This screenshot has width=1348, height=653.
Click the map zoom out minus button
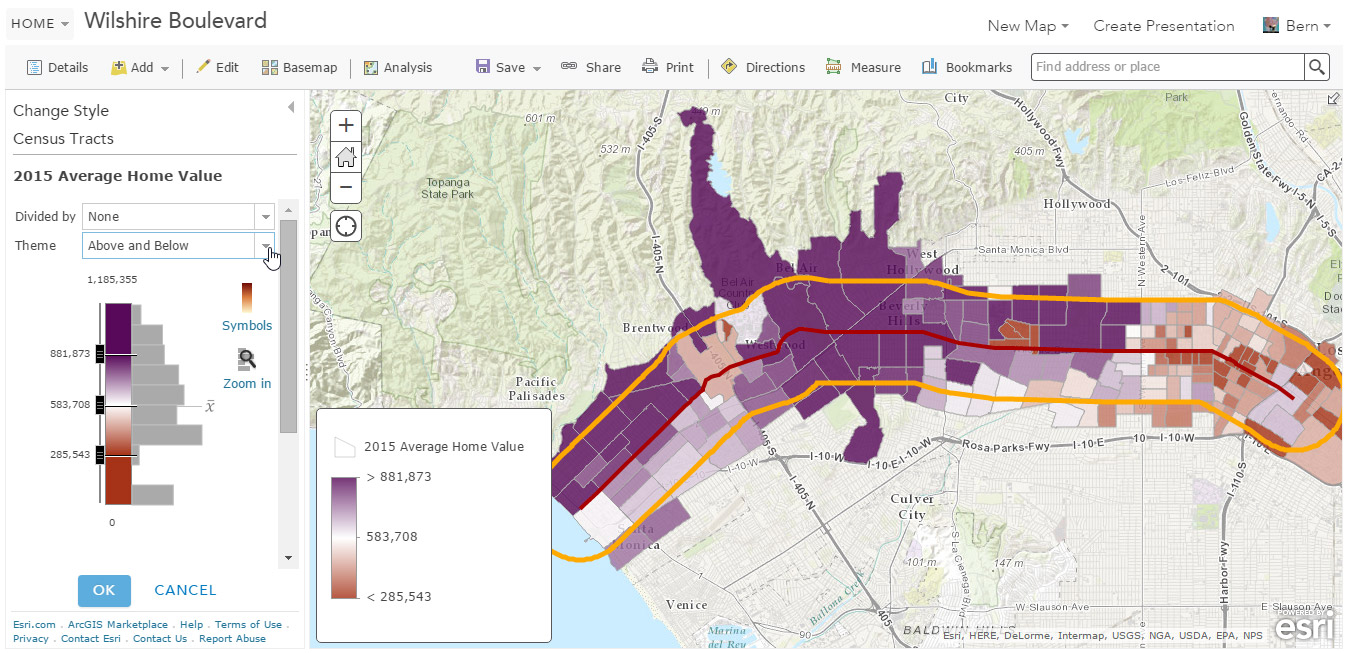(x=346, y=187)
